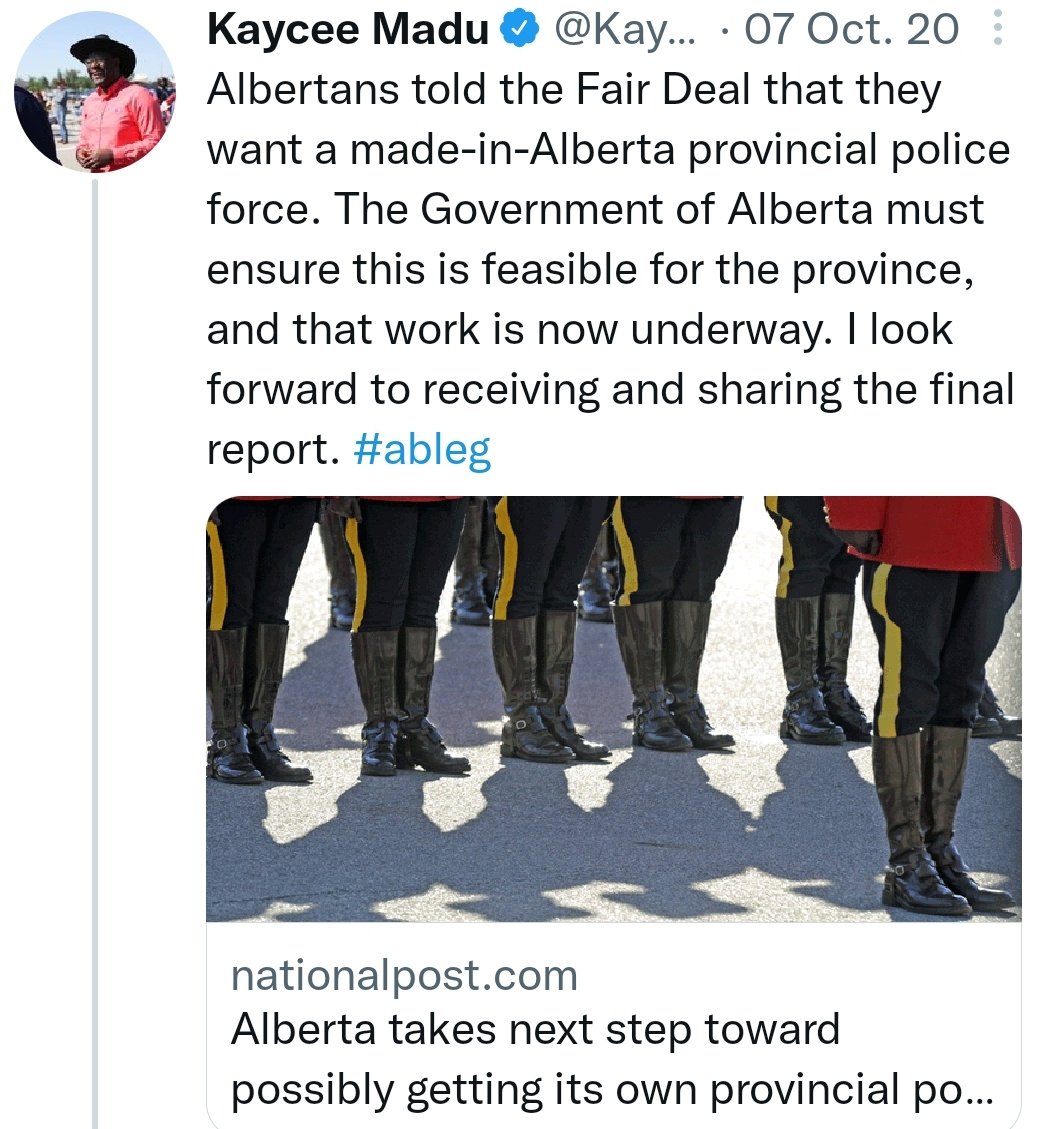1058x1129 pixels.
Task: Click the truncated 'provincial po...' headline line
Action: (611, 1090)
